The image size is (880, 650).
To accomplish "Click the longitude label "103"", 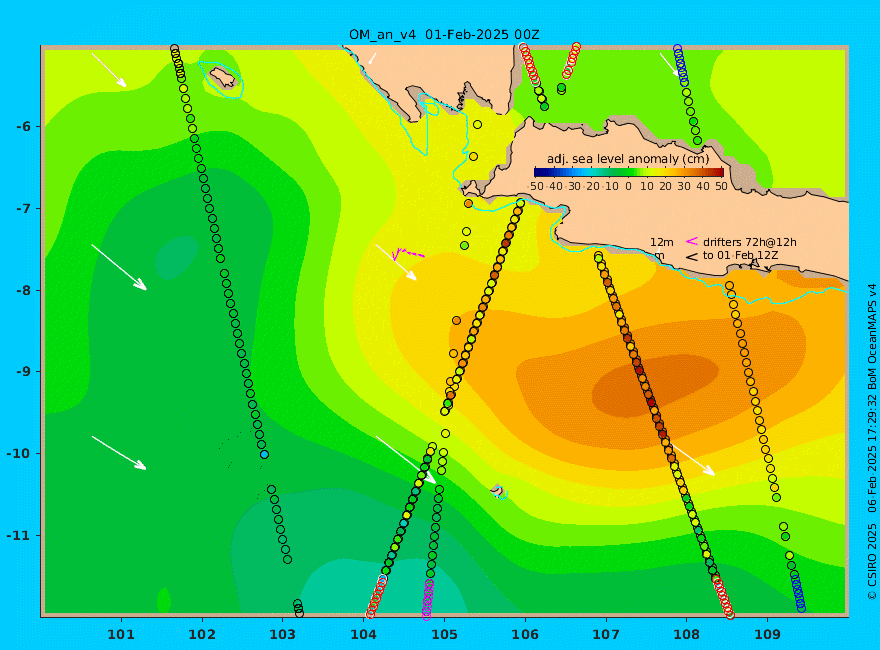I will click(283, 634).
